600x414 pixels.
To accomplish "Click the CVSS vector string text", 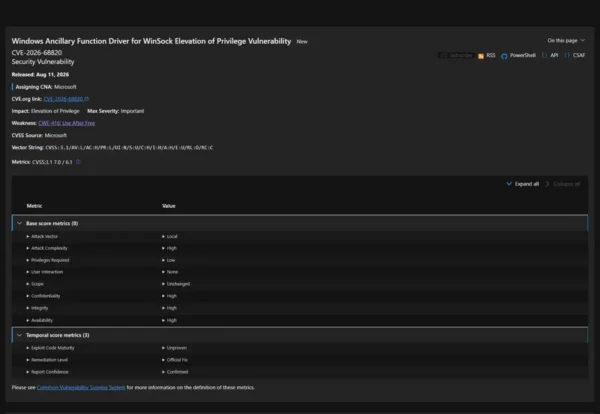I will pyautogui.click(x=129, y=147).
